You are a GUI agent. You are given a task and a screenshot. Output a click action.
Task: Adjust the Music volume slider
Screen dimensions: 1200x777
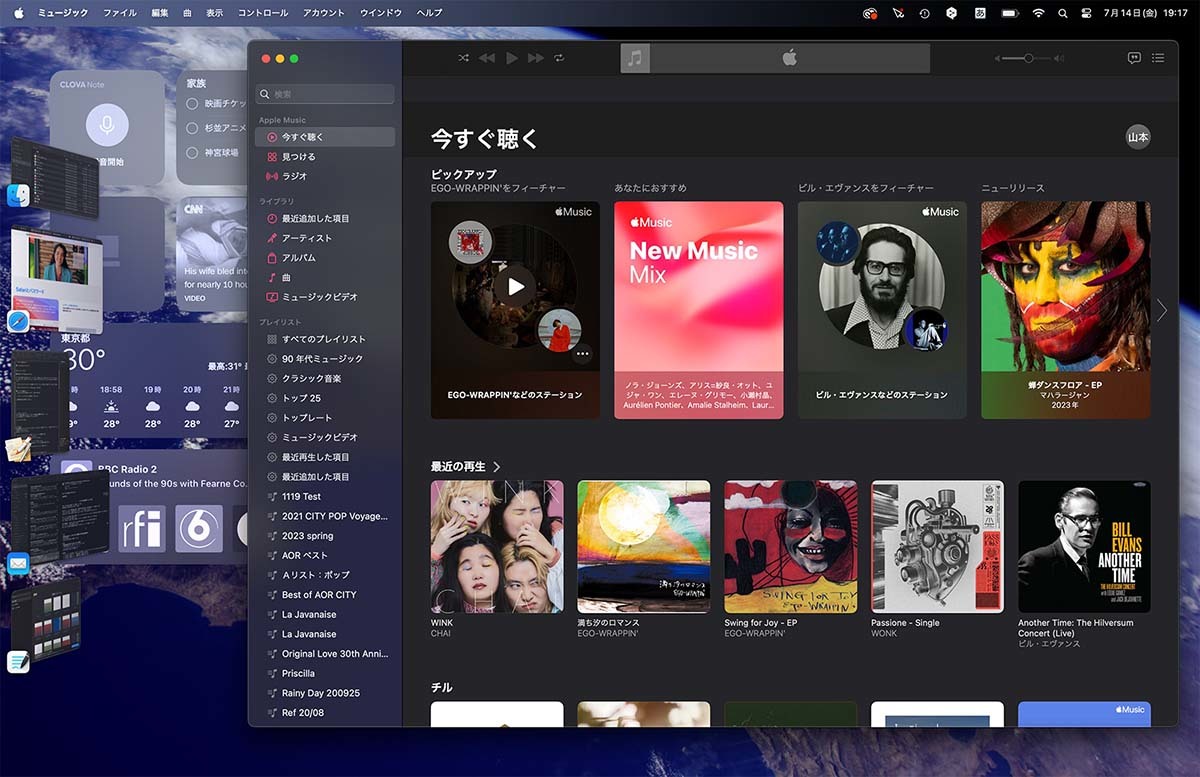pyautogui.click(x=1028, y=58)
